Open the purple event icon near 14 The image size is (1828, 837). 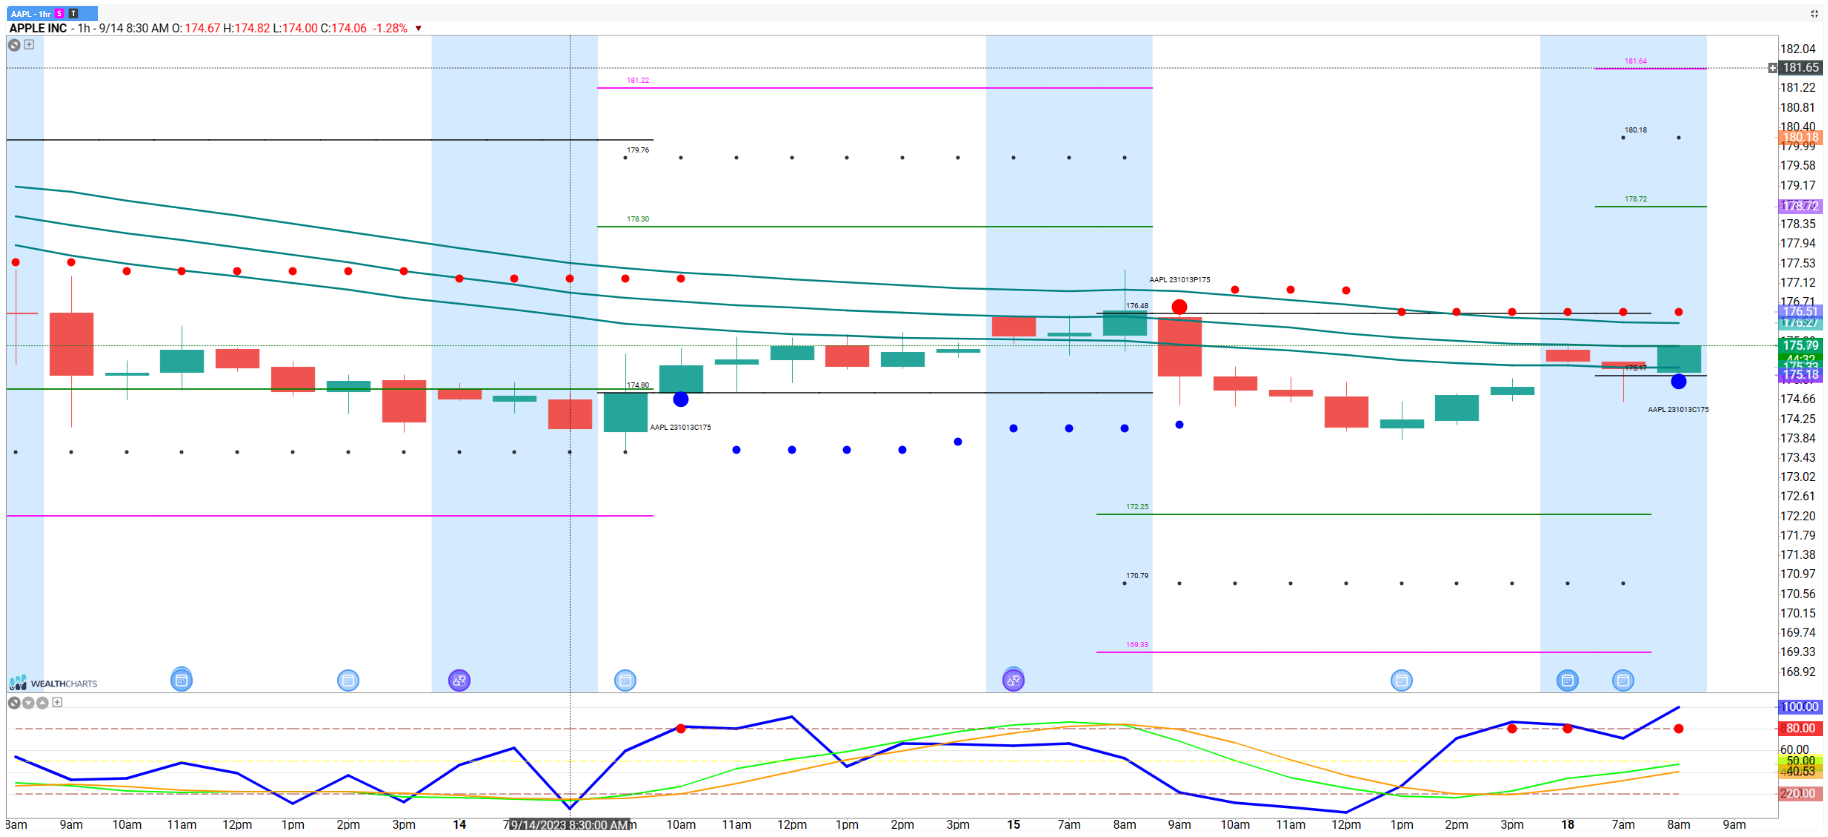(x=459, y=681)
